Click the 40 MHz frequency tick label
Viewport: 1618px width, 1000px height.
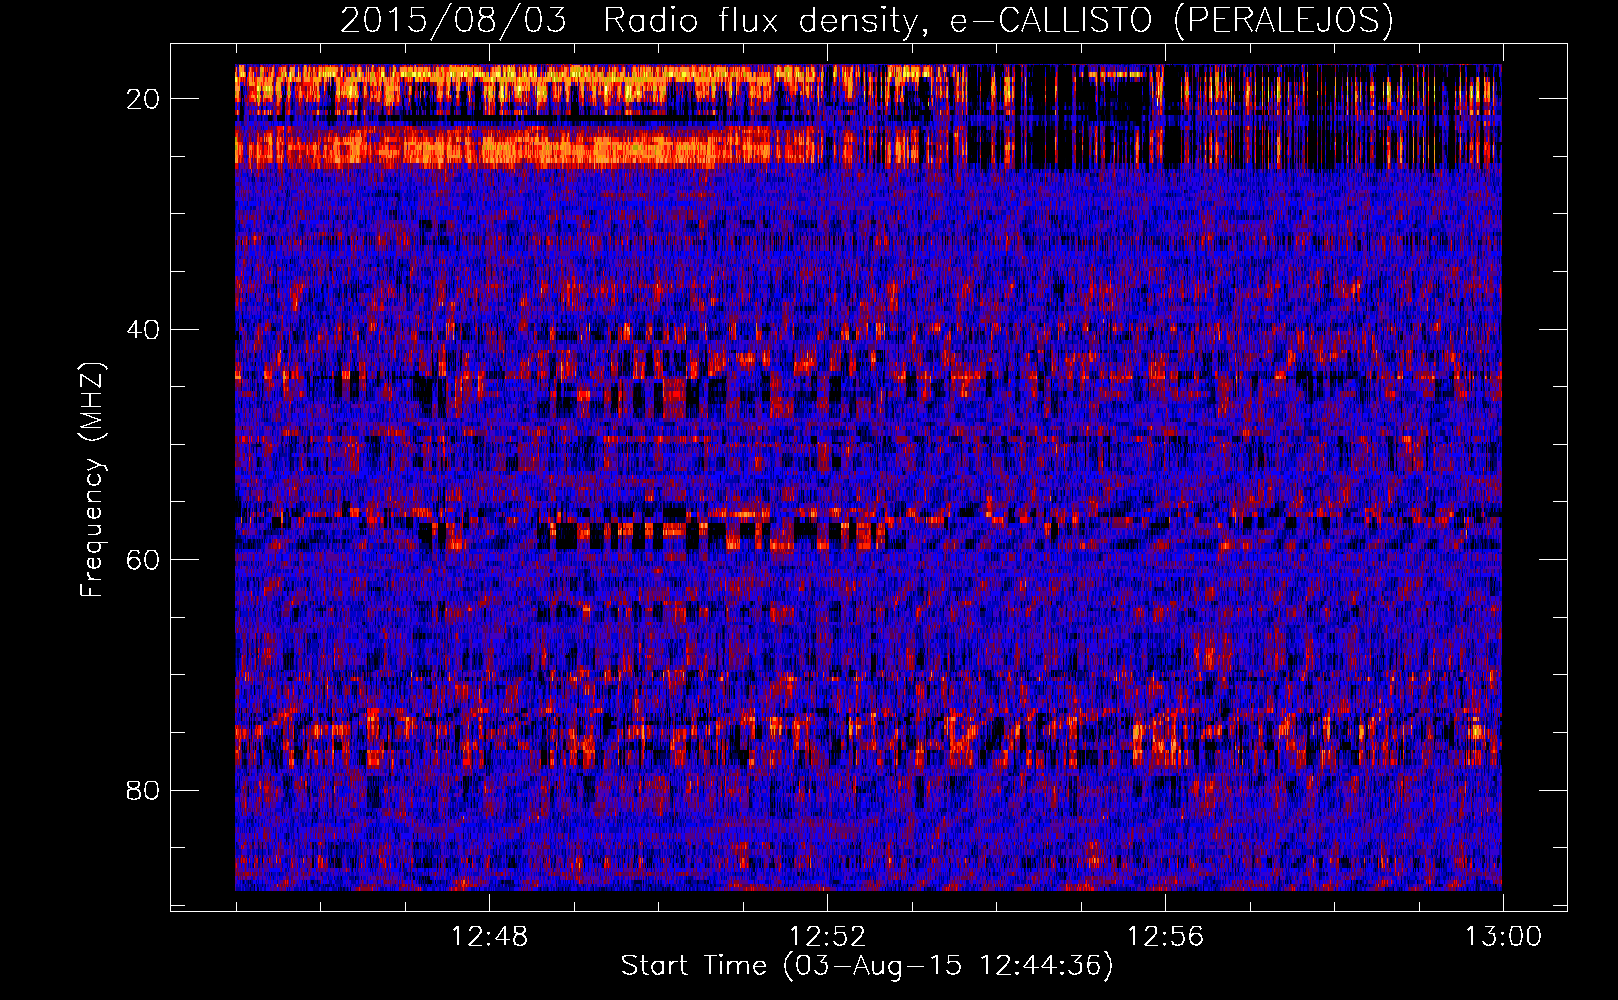click(144, 329)
